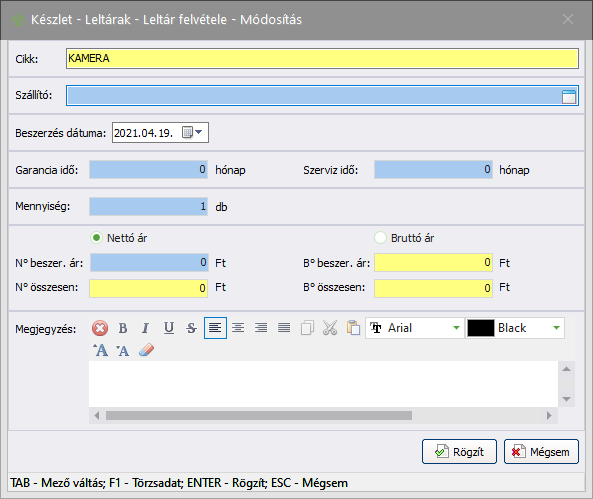Viewport: 593px width, 499px height.
Task: Click the red clear icon in Megjegyzés toolbar
Action: pos(100,328)
